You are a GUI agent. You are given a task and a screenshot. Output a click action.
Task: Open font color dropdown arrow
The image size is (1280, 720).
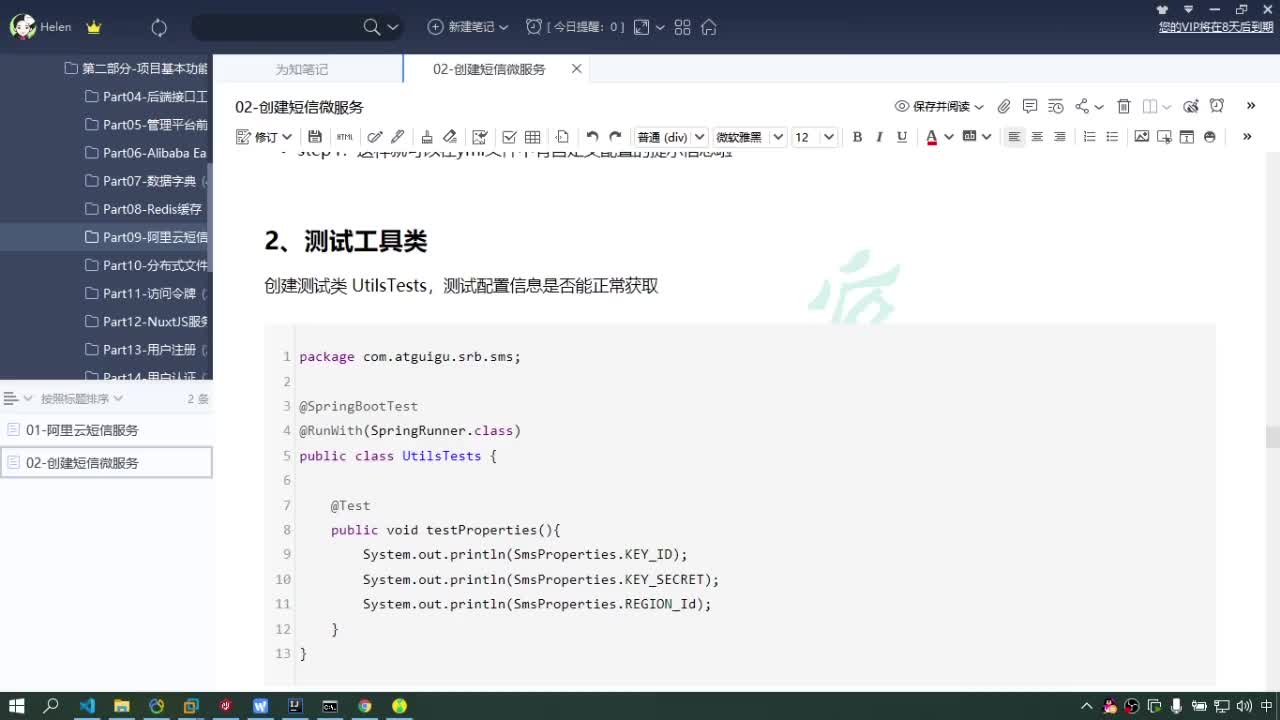click(949, 137)
